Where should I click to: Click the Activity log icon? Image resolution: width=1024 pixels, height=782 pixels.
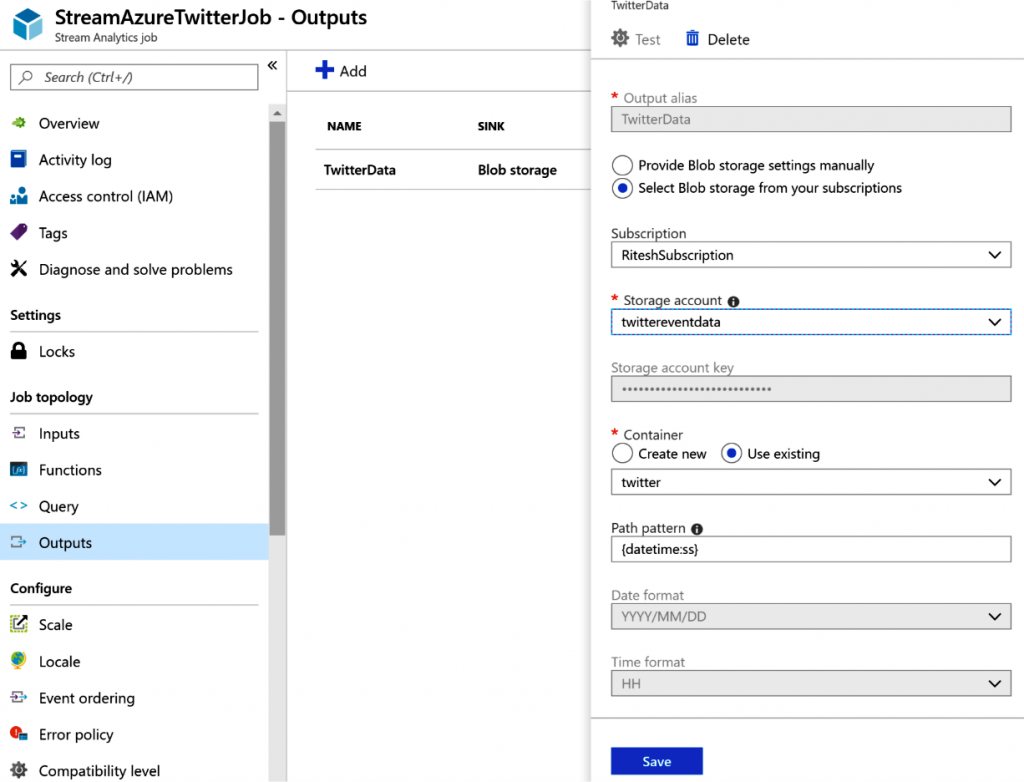(18, 160)
